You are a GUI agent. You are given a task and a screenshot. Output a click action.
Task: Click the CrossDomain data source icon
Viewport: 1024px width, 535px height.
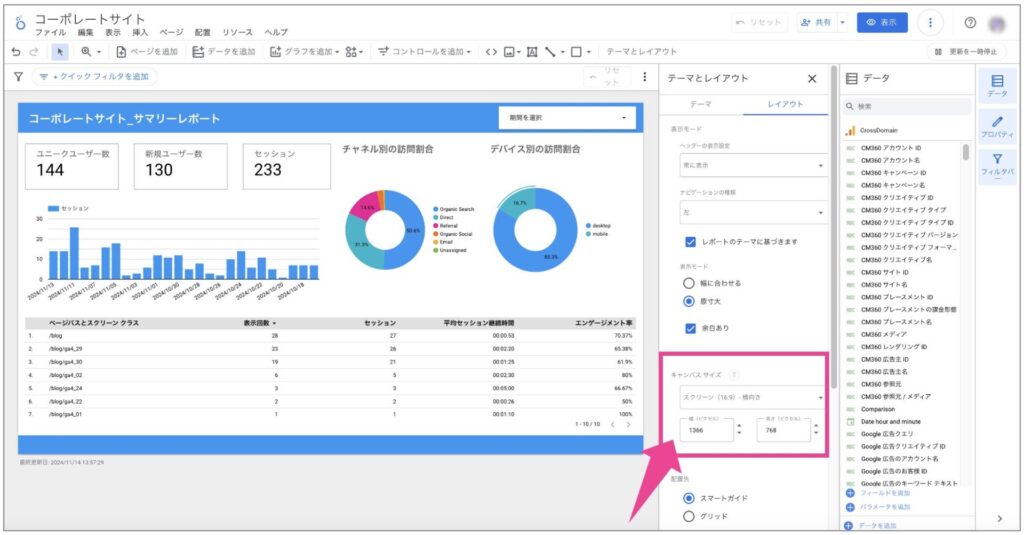tap(850, 131)
